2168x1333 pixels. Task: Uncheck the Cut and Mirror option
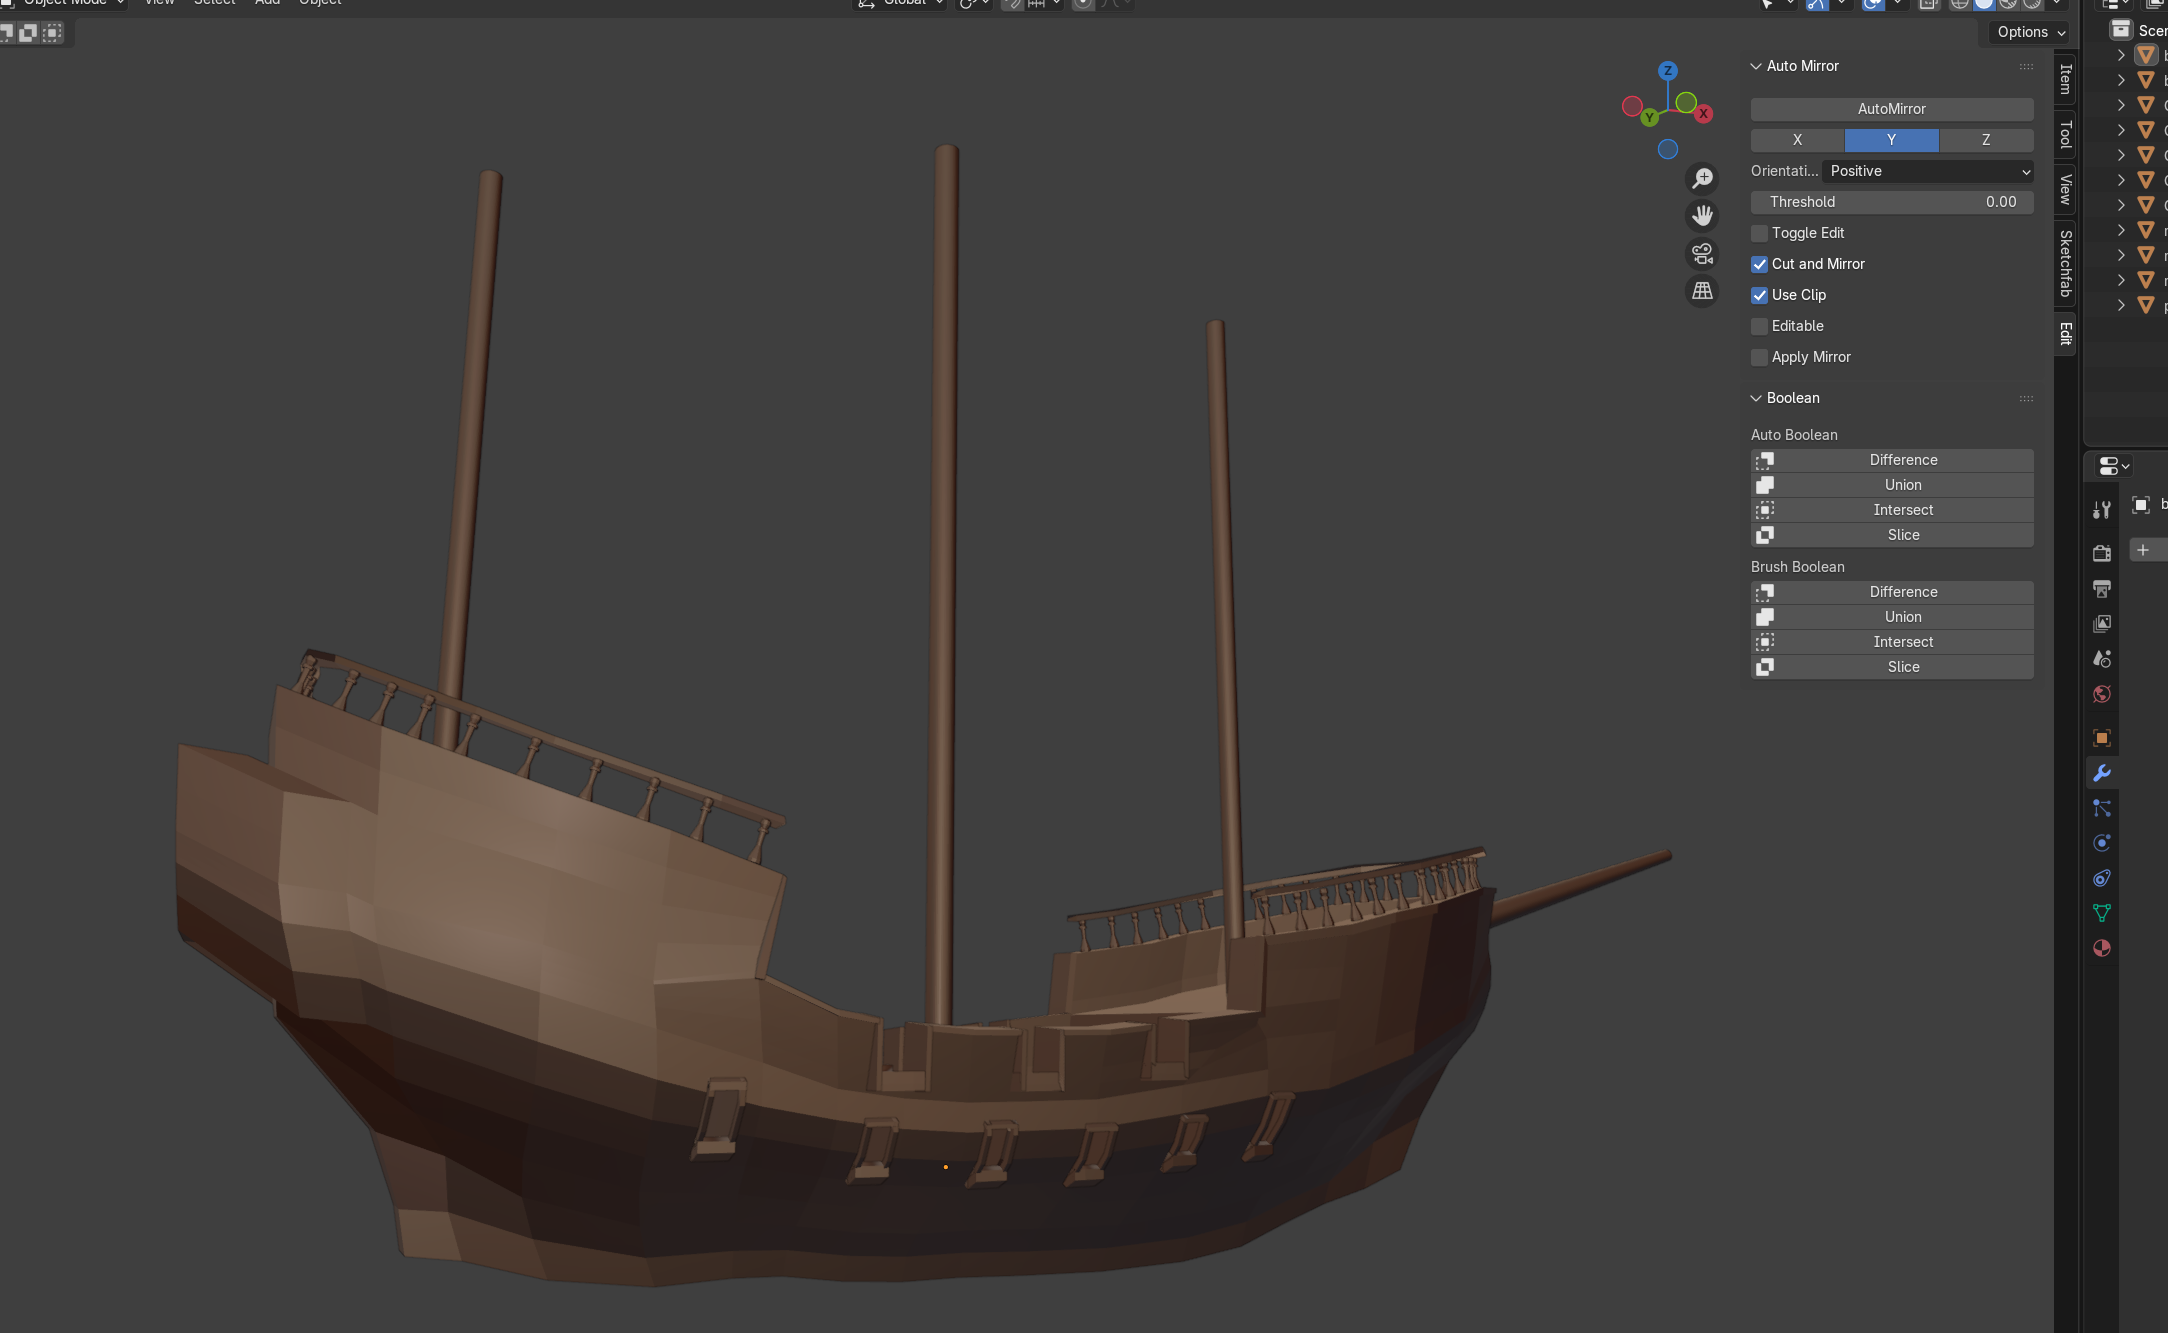tap(1759, 264)
